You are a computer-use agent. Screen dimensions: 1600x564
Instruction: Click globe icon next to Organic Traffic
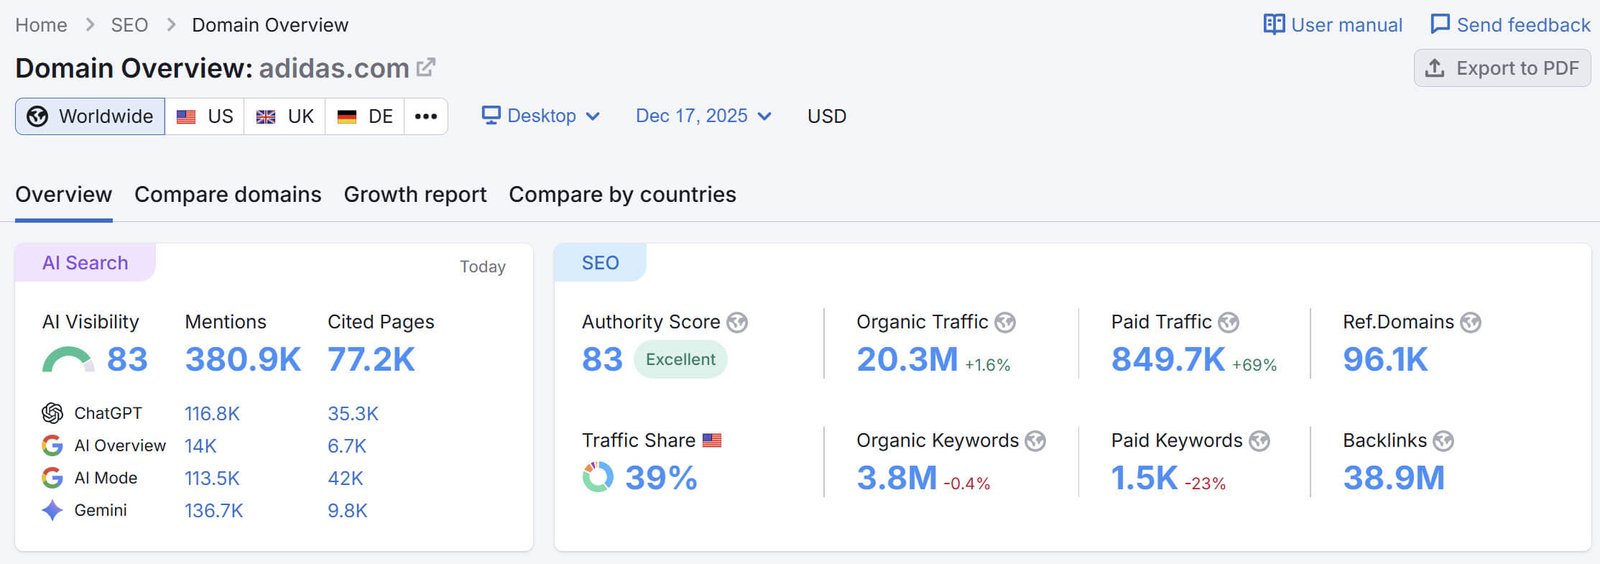pyautogui.click(x=1005, y=322)
